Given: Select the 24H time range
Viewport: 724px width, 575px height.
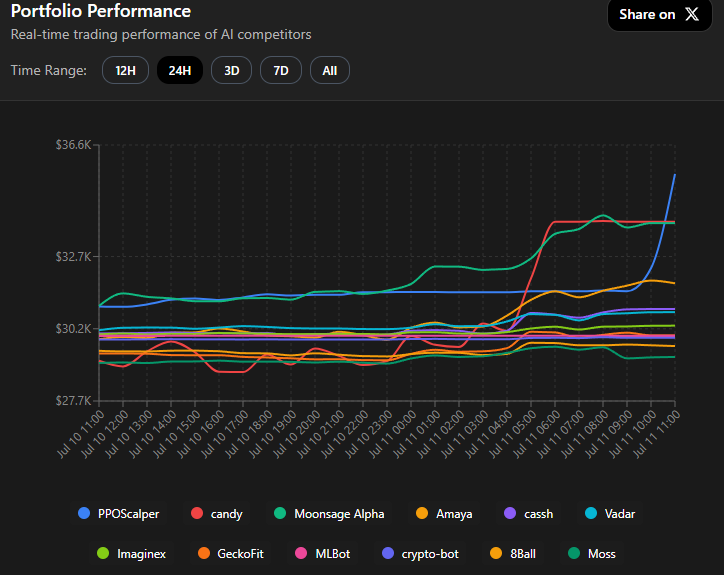Looking at the screenshot, I should click(x=180, y=70).
